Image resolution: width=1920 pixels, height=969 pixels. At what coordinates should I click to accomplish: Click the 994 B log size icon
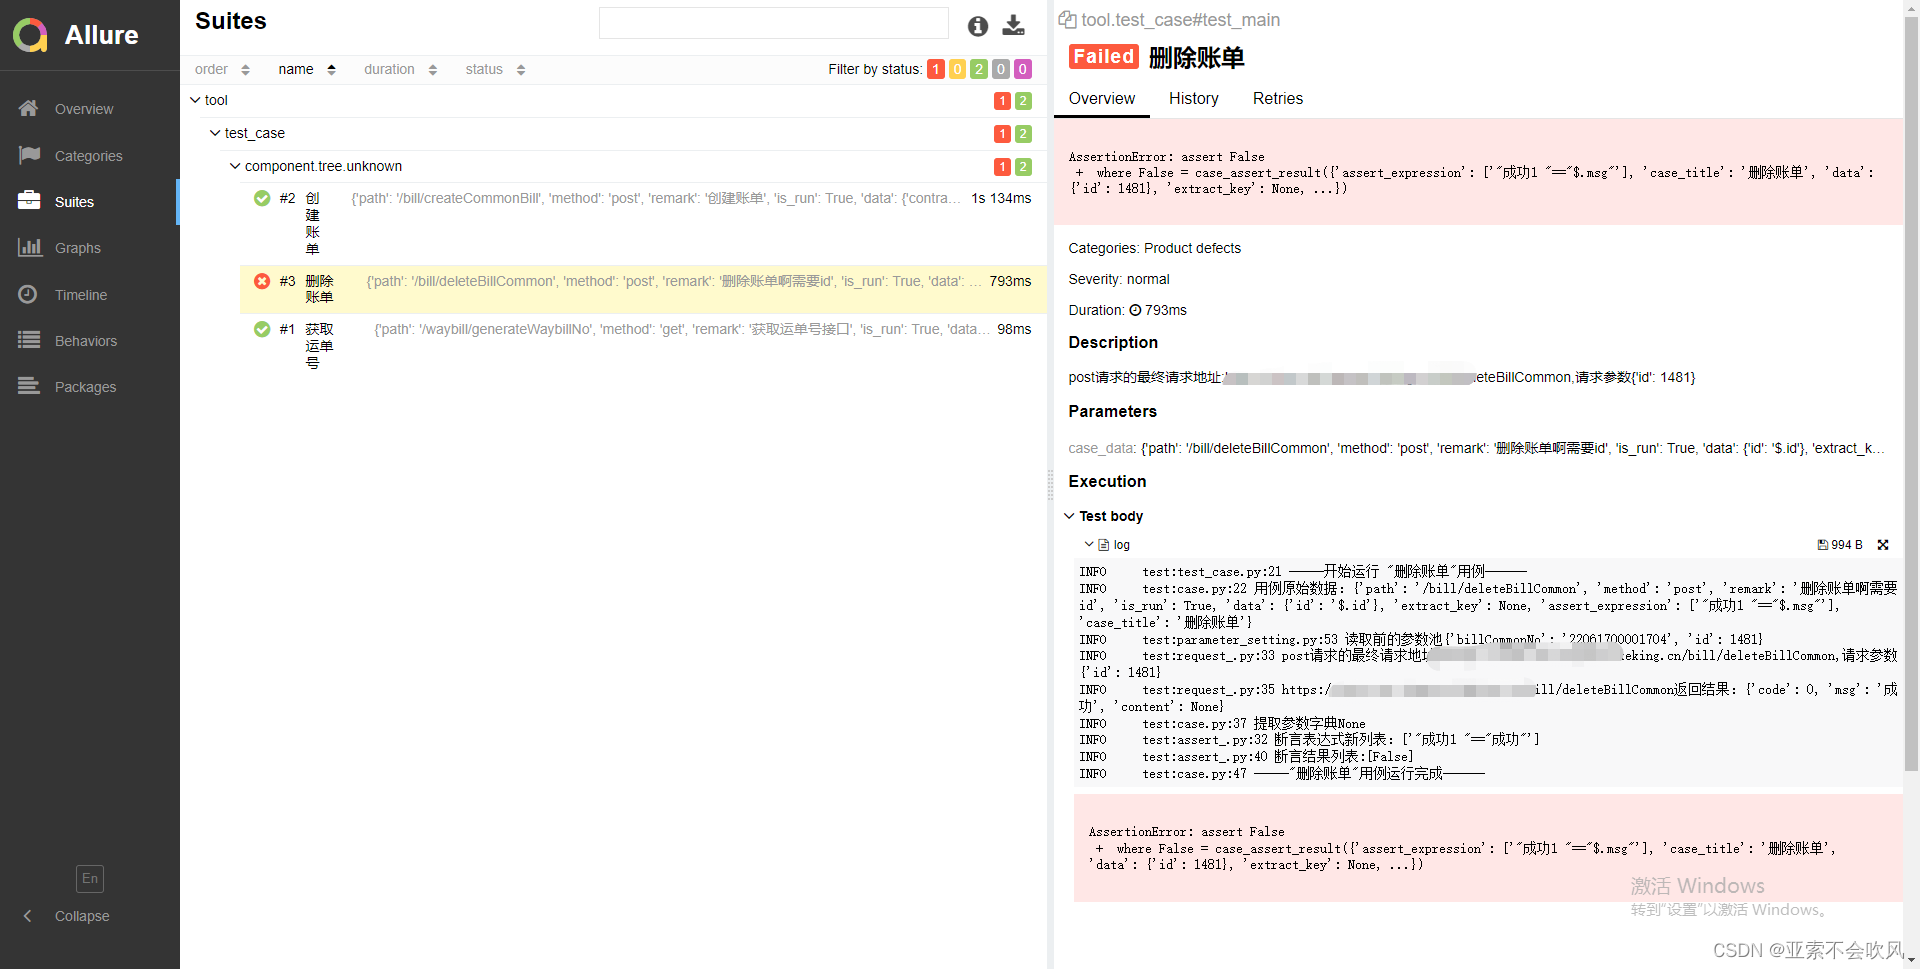tap(1823, 545)
